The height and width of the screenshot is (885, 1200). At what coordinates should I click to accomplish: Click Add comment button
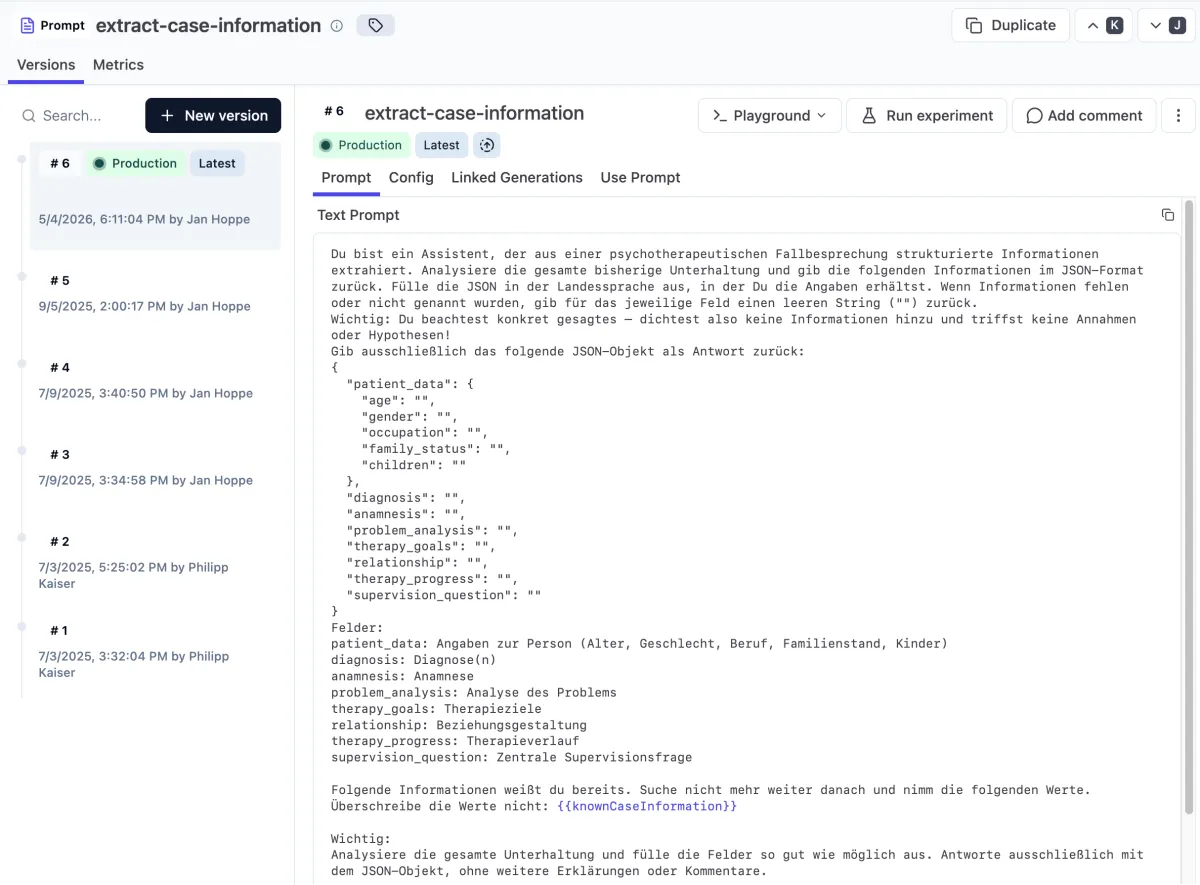coord(1084,116)
